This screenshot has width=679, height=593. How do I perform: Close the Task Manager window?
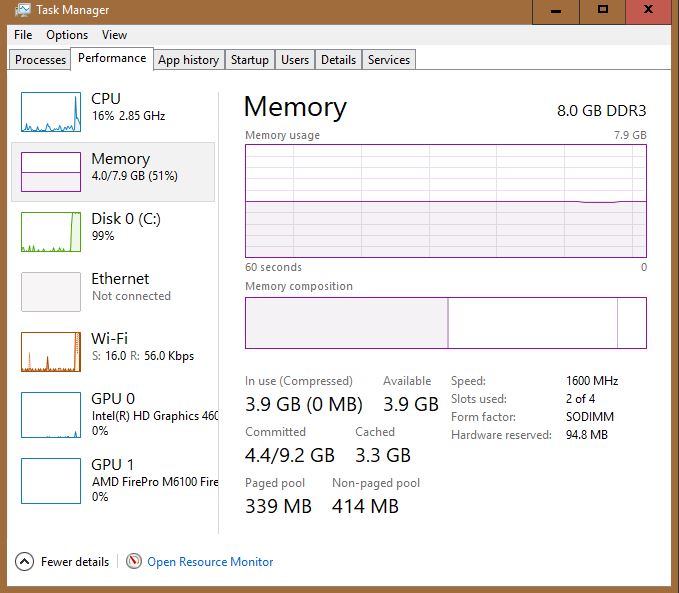(x=648, y=10)
